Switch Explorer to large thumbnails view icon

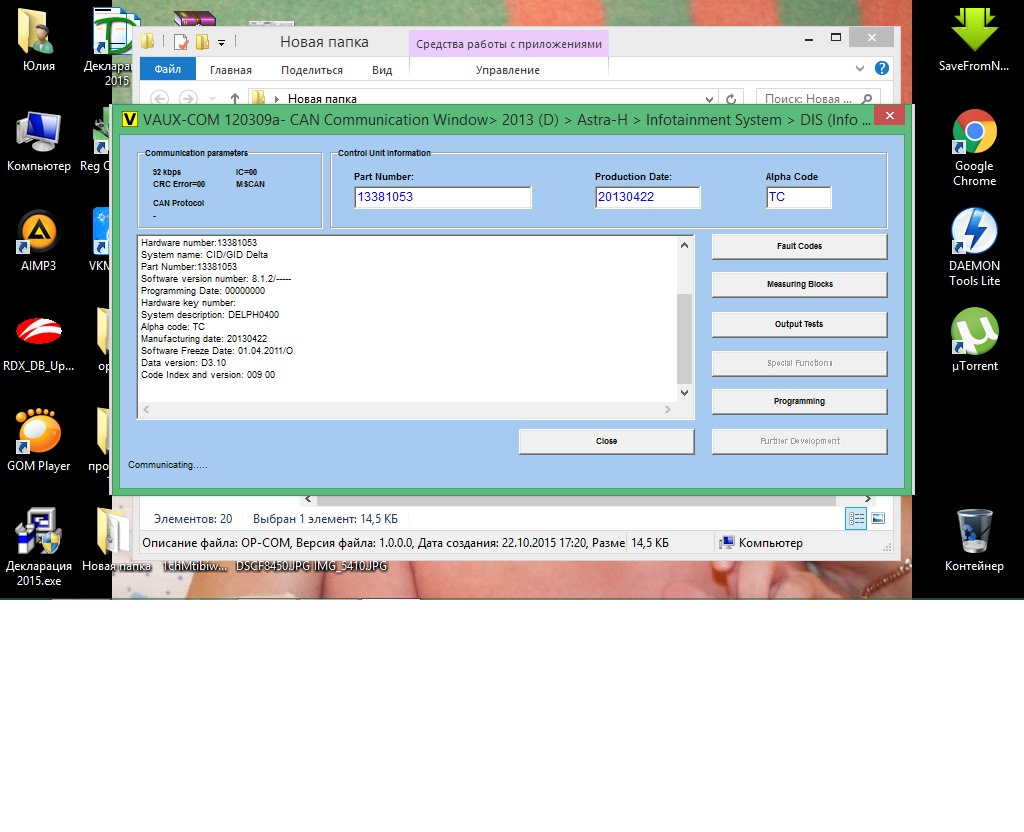[878, 519]
